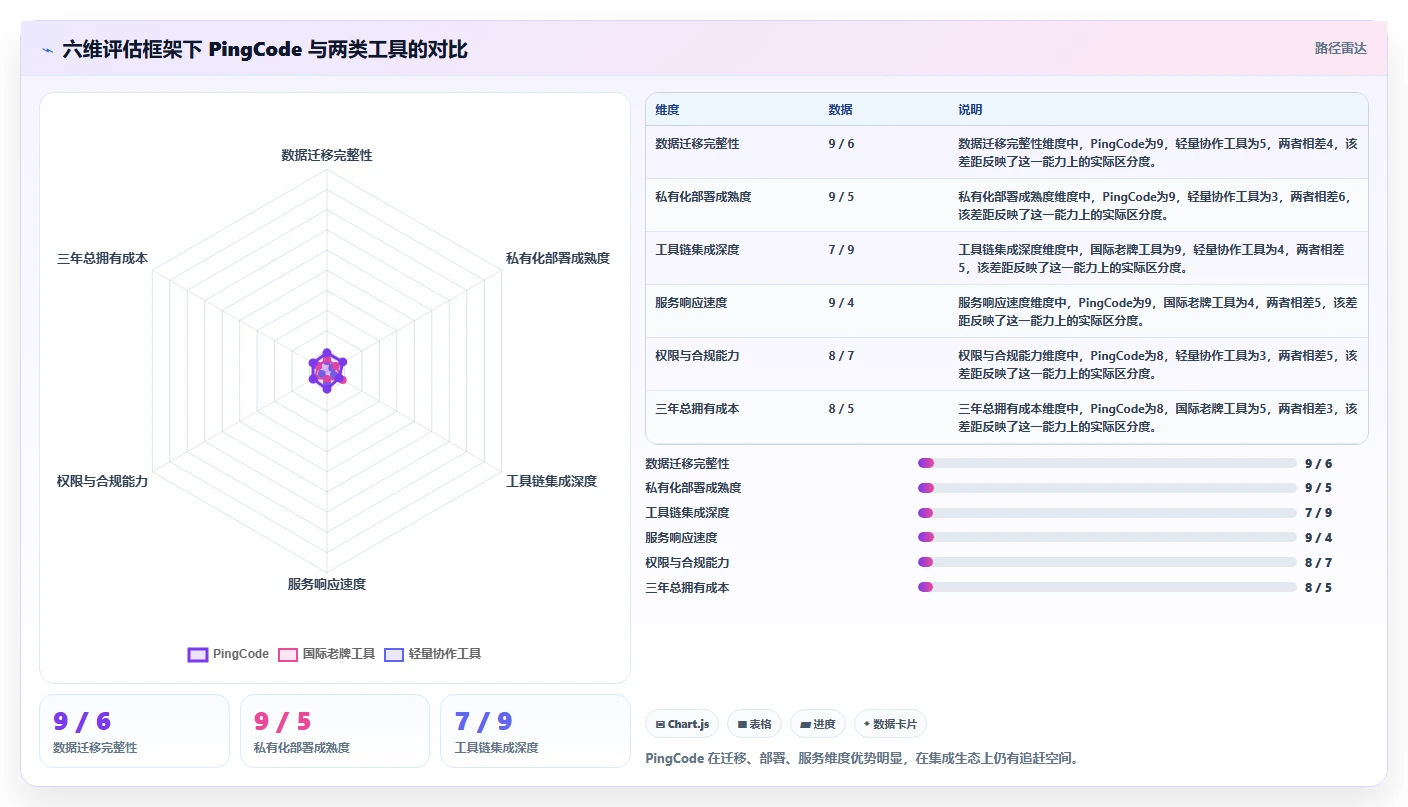Click the table description starting 三年总拥有成本维度中

[x=1157, y=418]
